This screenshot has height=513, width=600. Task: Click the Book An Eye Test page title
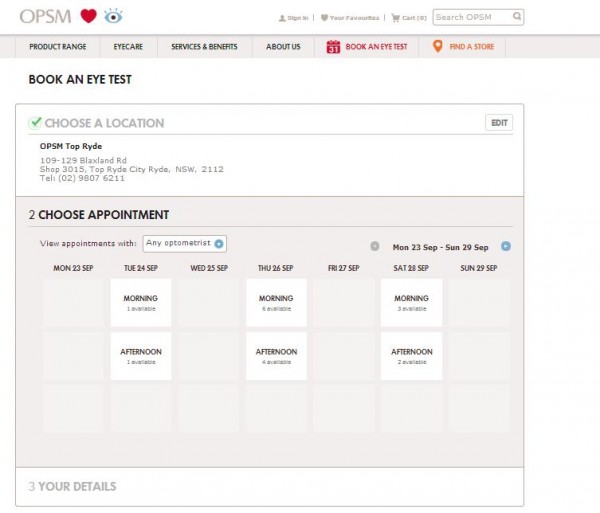tap(80, 79)
